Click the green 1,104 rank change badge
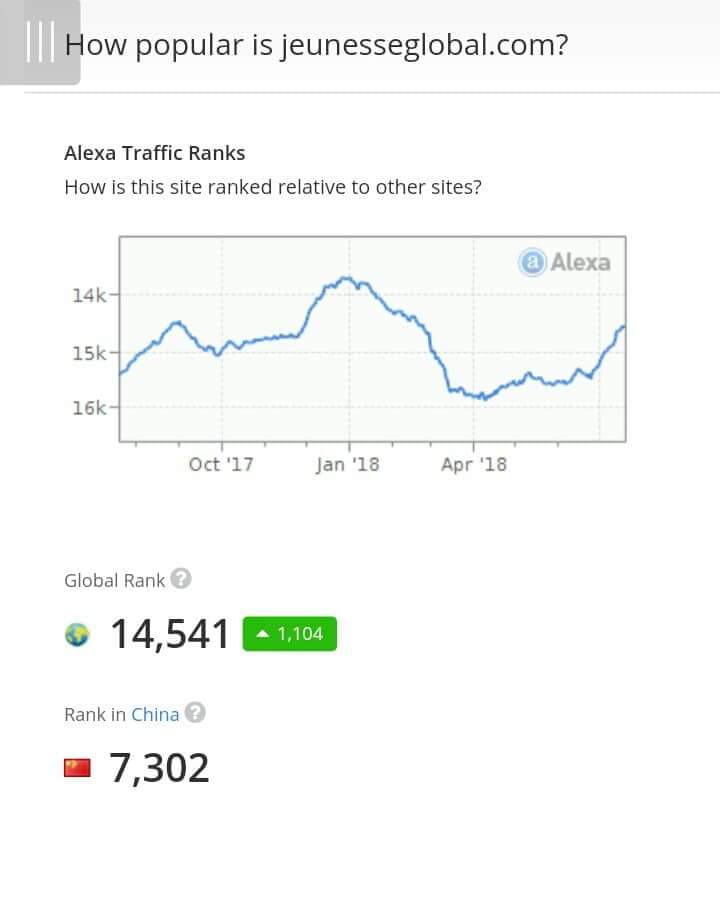720x908 pixels. pyautogui.click(x=290, y=634)
